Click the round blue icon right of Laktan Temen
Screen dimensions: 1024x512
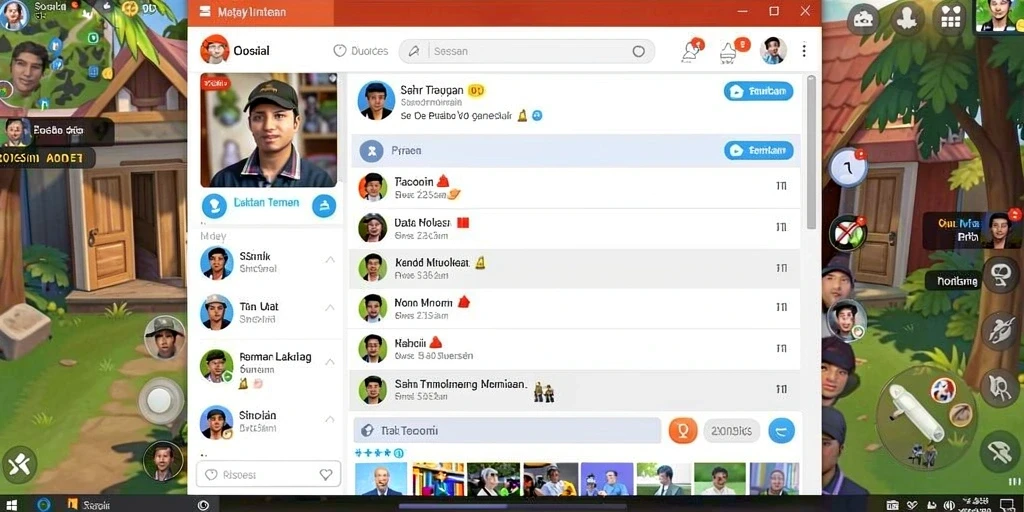pyautogui.click(x=324, y=206)
